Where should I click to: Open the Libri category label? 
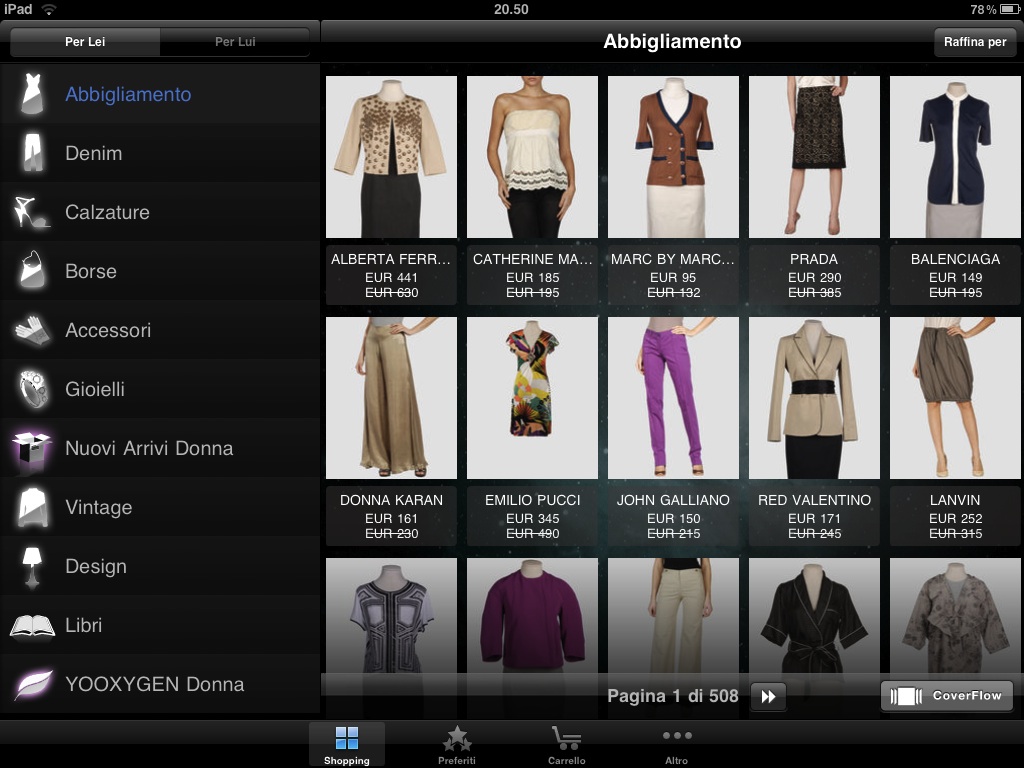84,625
